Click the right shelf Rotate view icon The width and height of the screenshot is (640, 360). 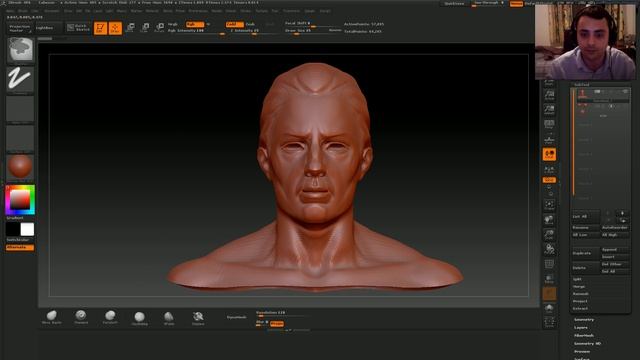[549, 249]
